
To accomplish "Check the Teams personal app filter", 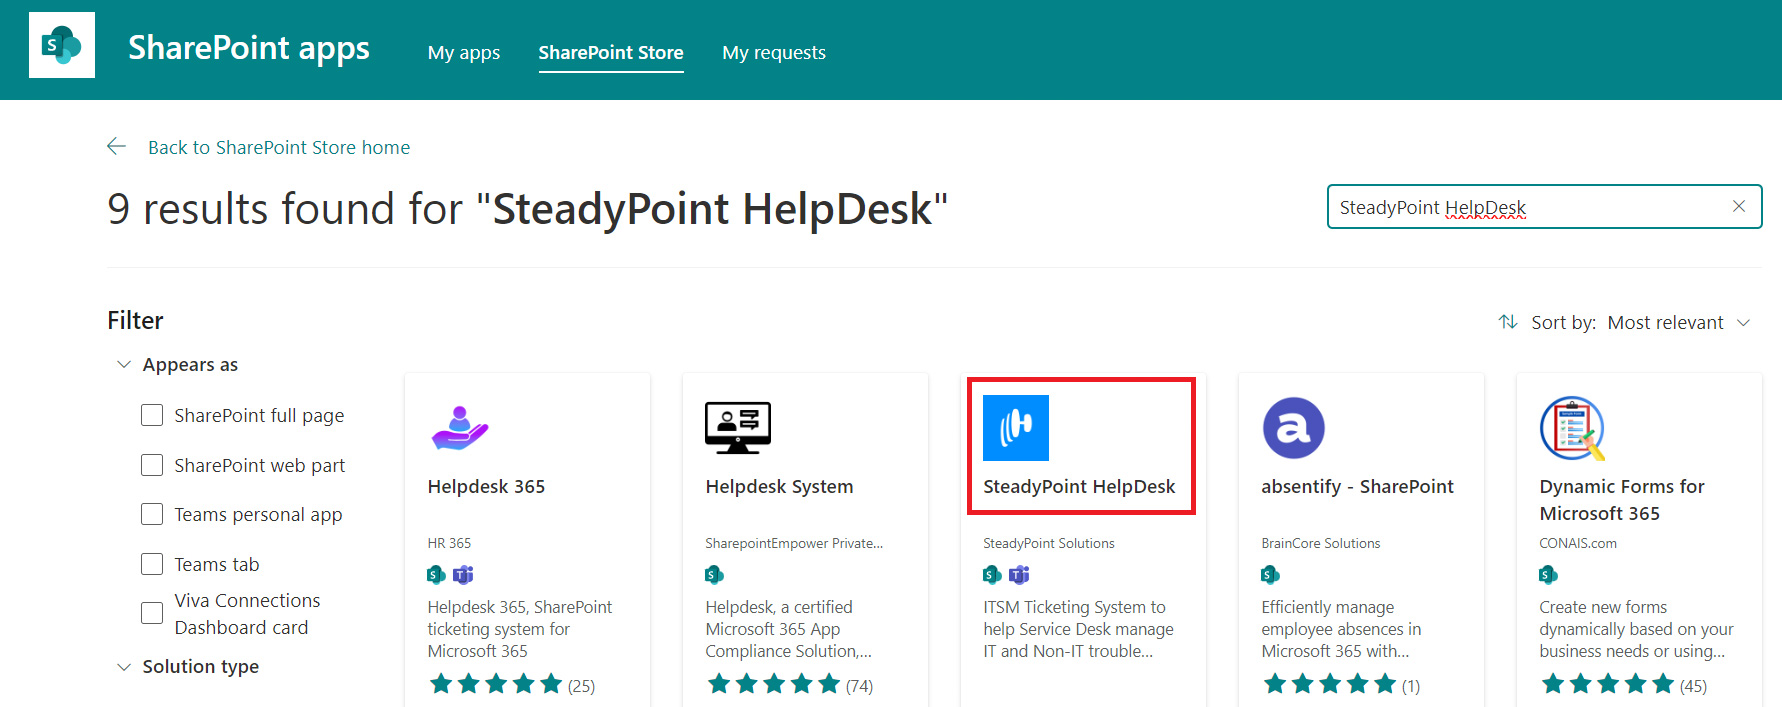I will pos(152,514).
